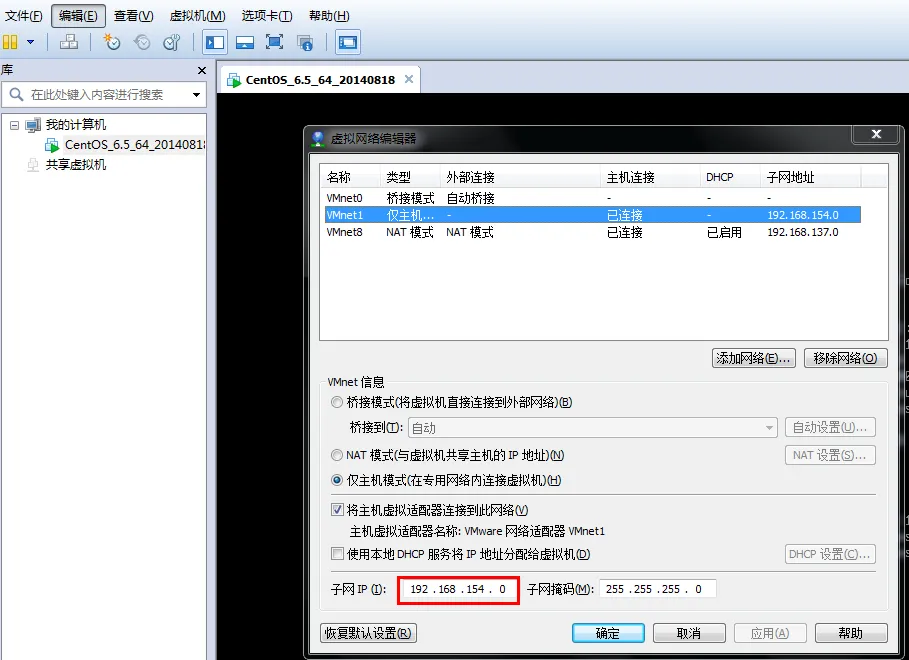The width and height of the screenshot is (909, 660).
Task: Open the snapshot manager icon
Action: tap(172, 42)
